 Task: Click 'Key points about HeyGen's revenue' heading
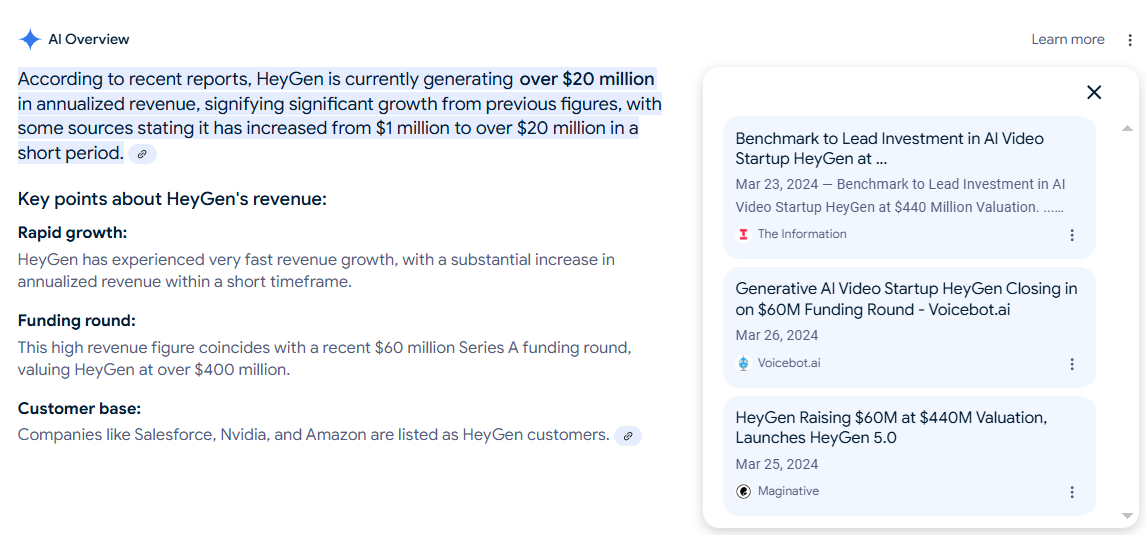click(172, 199)
